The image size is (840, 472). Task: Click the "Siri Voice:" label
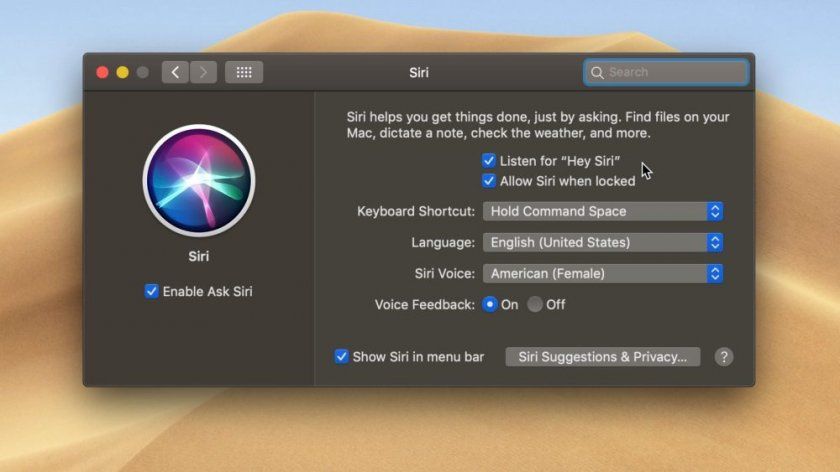(445, 273)
